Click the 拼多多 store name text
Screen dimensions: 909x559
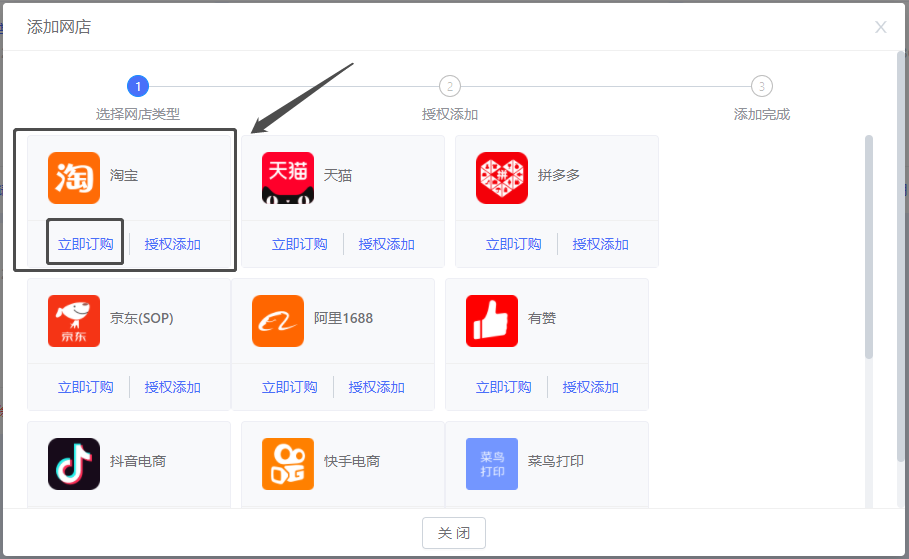(559, 175)
